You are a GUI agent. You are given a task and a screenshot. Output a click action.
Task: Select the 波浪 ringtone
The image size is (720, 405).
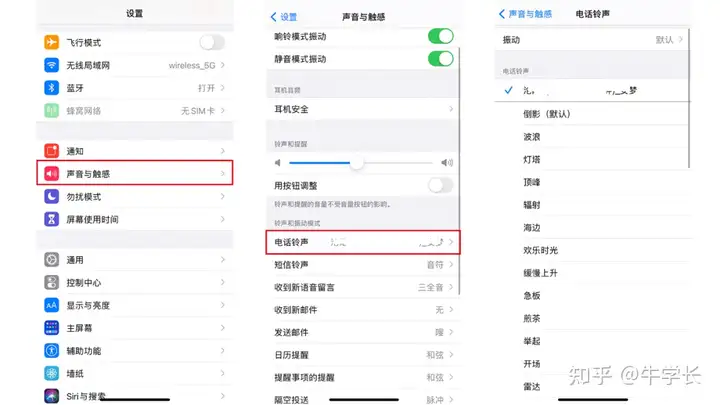tap(592, 136)
